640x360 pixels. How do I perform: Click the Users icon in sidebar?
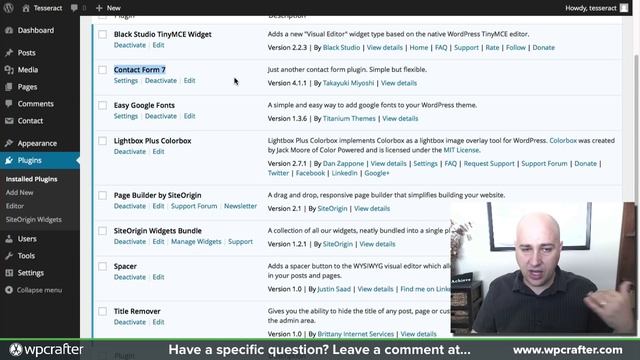click(9, 239)
